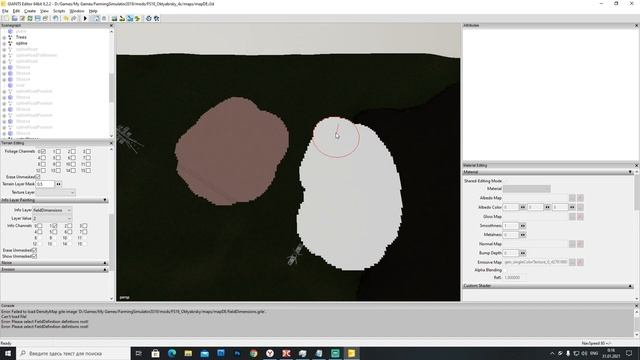
Task: Check Info Channel 2 checkbox
Action: coord(70,226)
